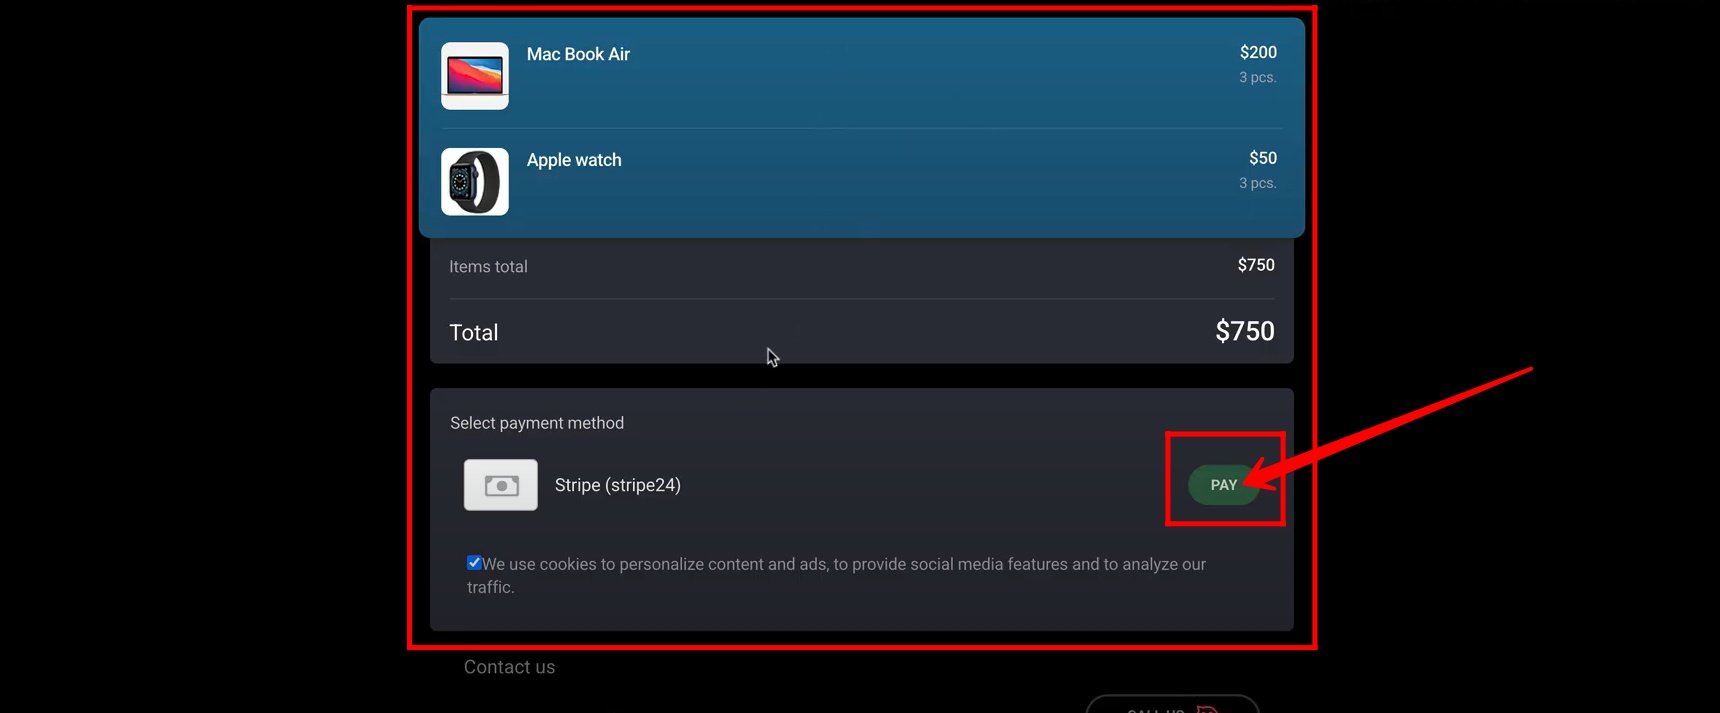Viewport: 1720px width, 713px height.
Task: Uncheck the cookies consent checkbox
Action: point(474,563)
